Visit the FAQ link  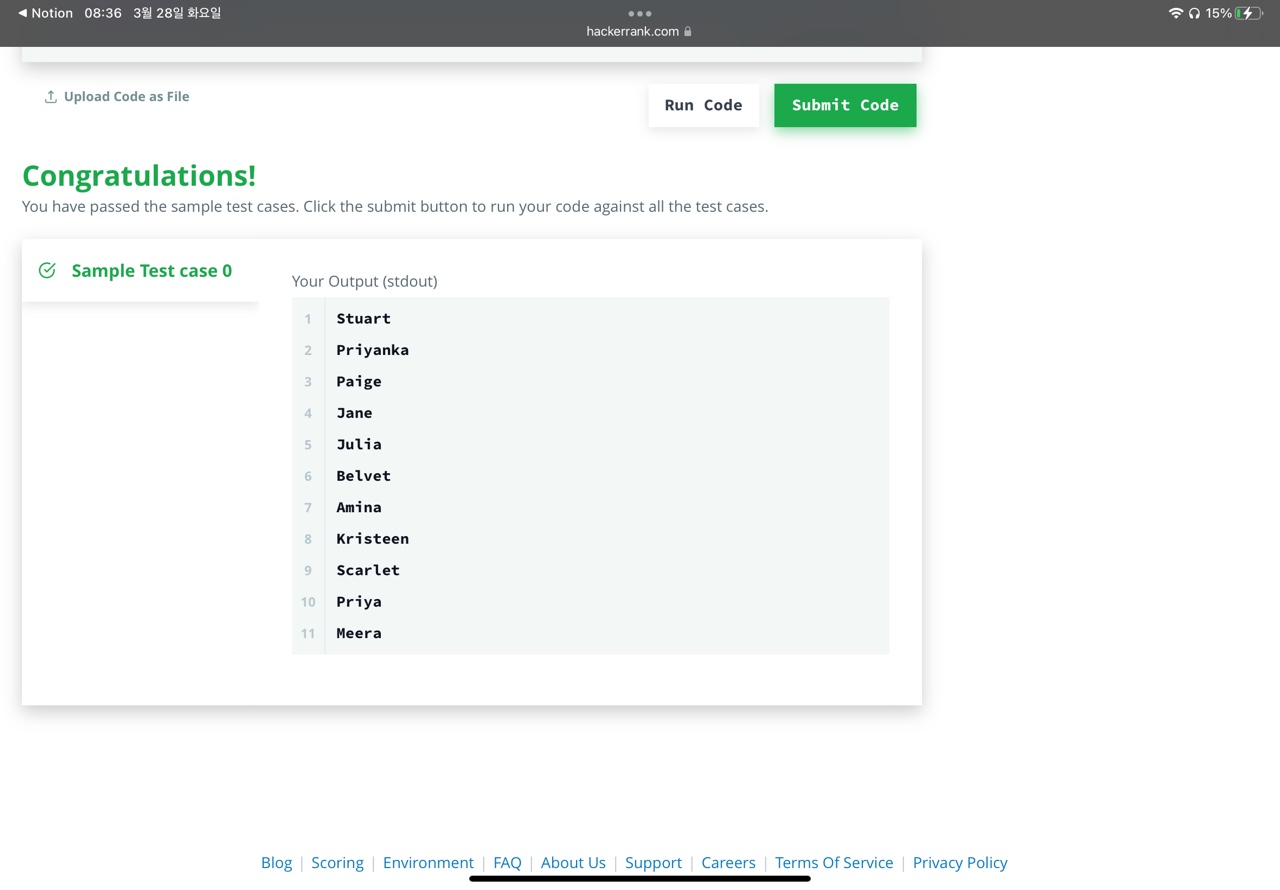tap(507, 862)
